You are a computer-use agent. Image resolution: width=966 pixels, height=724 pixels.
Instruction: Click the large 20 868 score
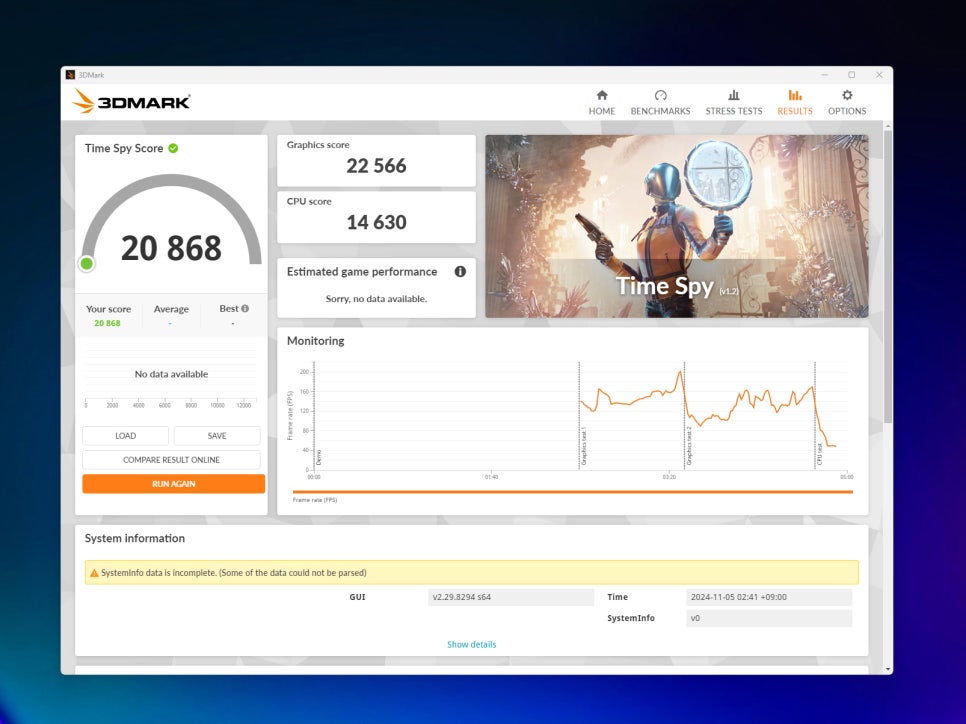pos(171,248)
